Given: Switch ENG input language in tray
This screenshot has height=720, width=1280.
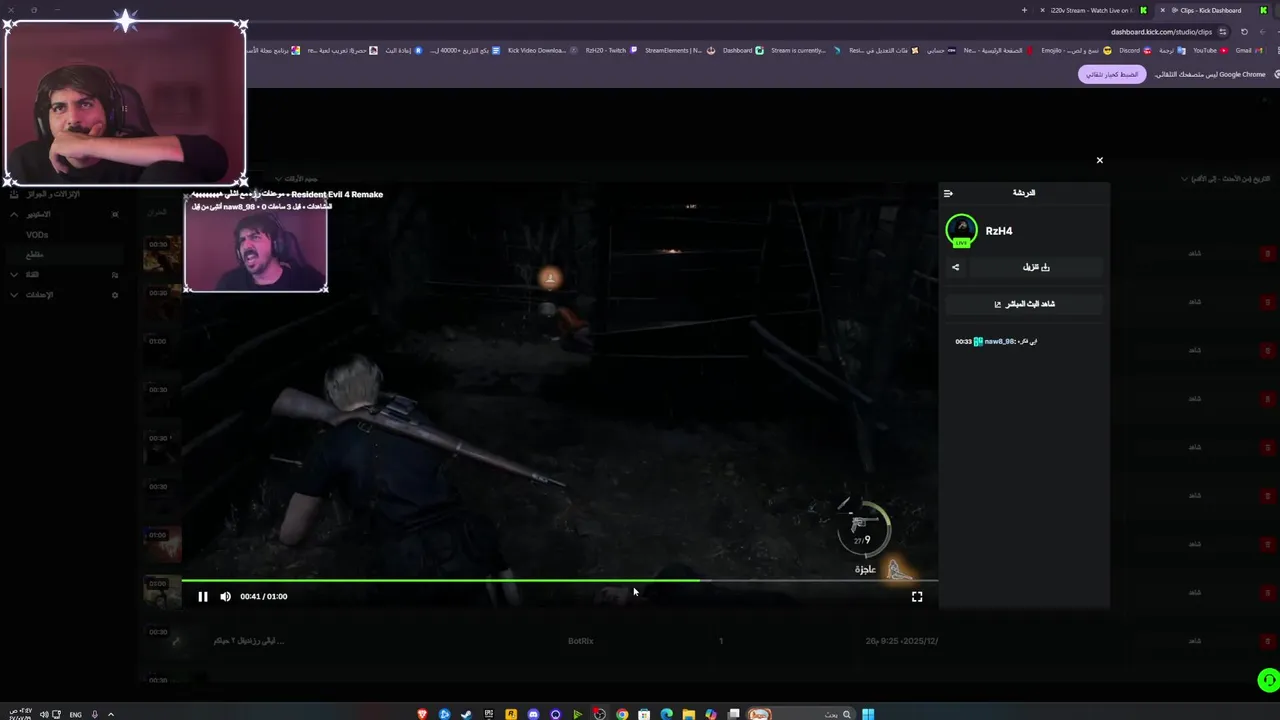Looking at the screenshot, I should point(75,714).
